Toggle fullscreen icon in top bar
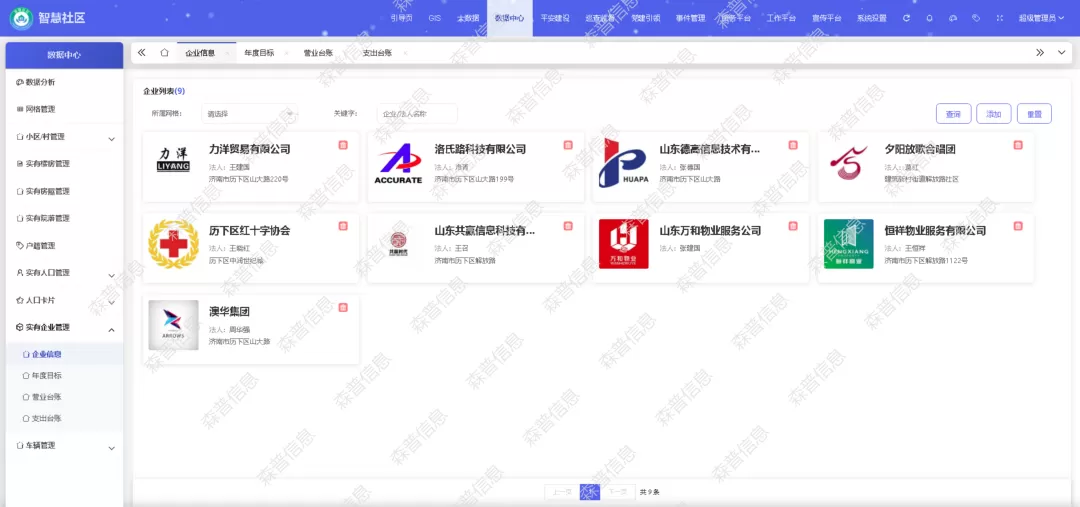The height and width of the screenshot is (507, 1080). pyautogui.click(x=999, y=19)
